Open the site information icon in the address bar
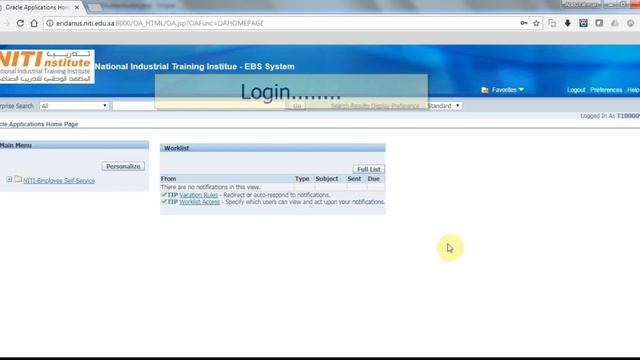Image resolution: width=640 pixels, height=360 pixels. pyautogui.click(x=49, y=23)
